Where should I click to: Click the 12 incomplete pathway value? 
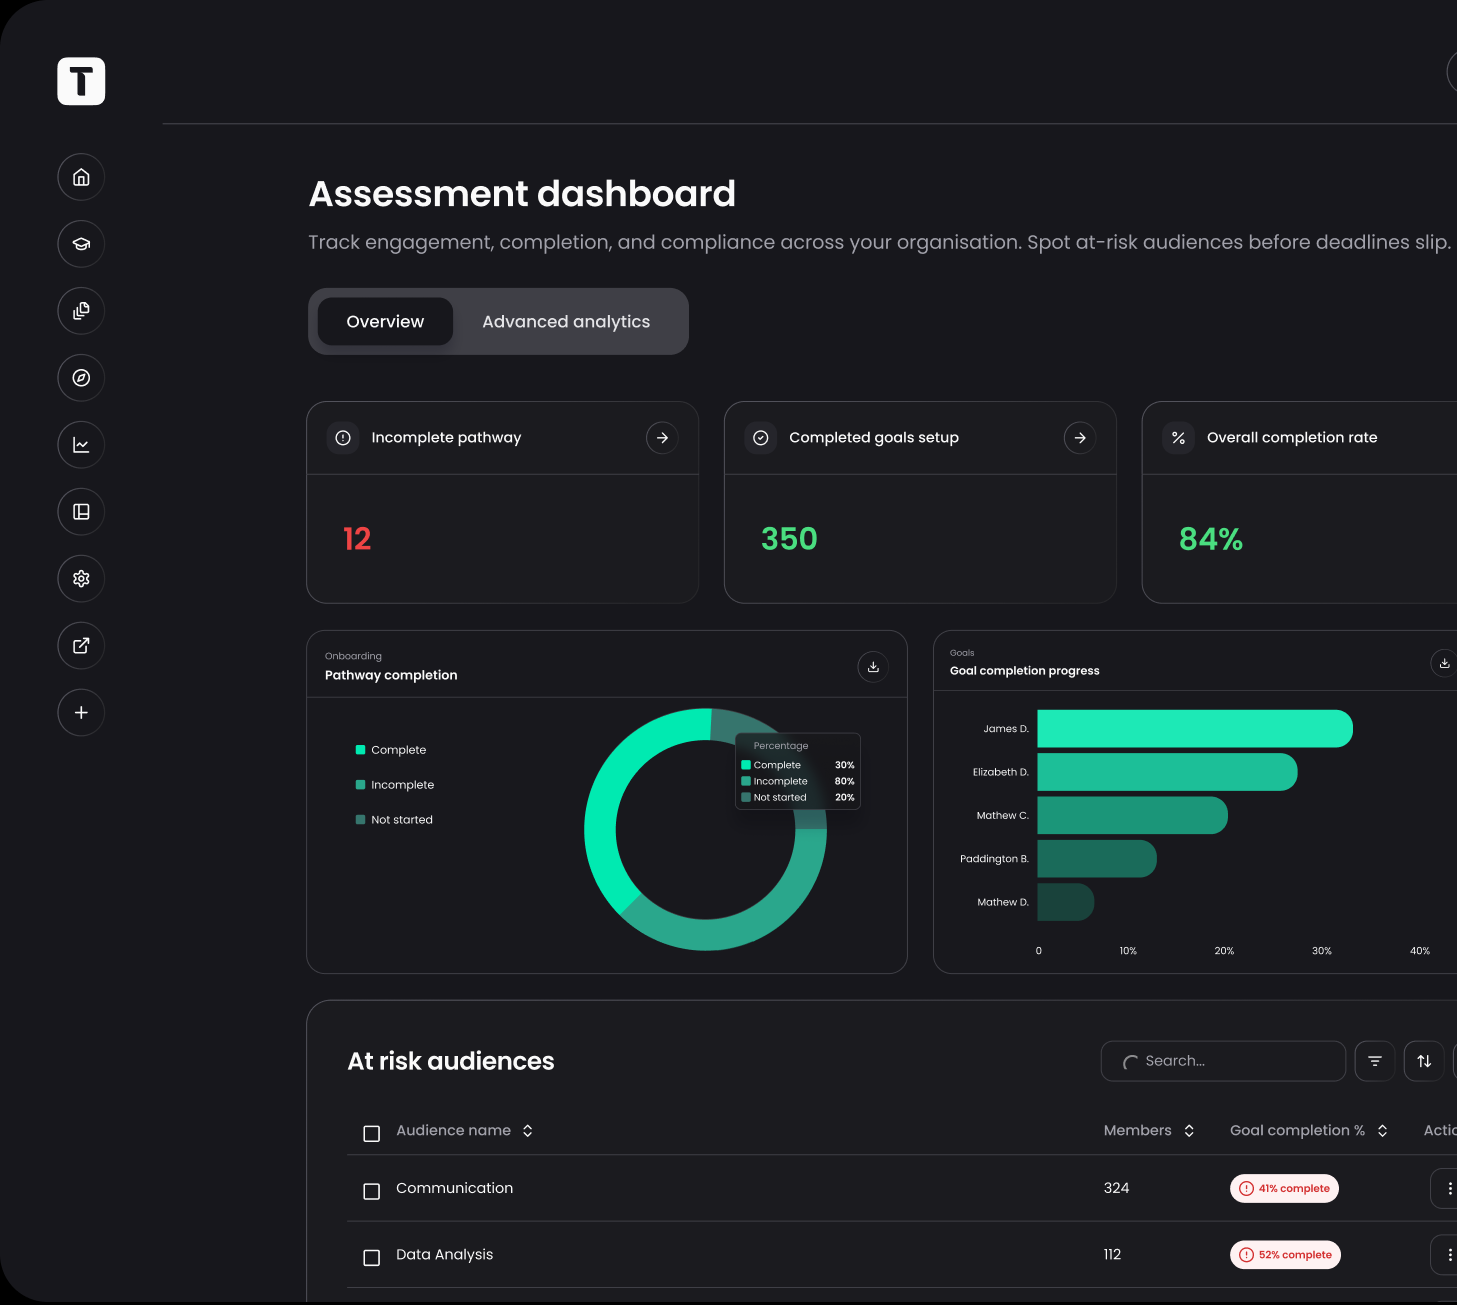[x=357, y=539]
